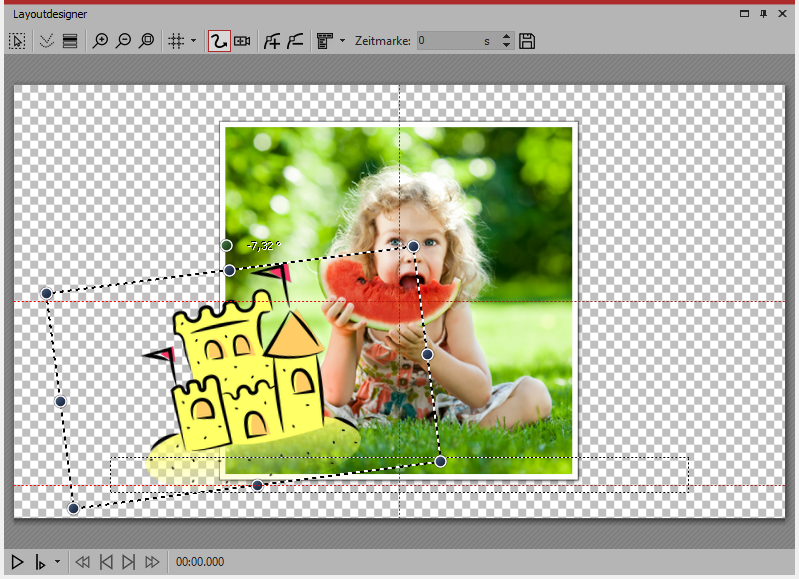Click bottom edge midpoint handle of sandcastle frame

pyautogui.click(x=257, y=485)
